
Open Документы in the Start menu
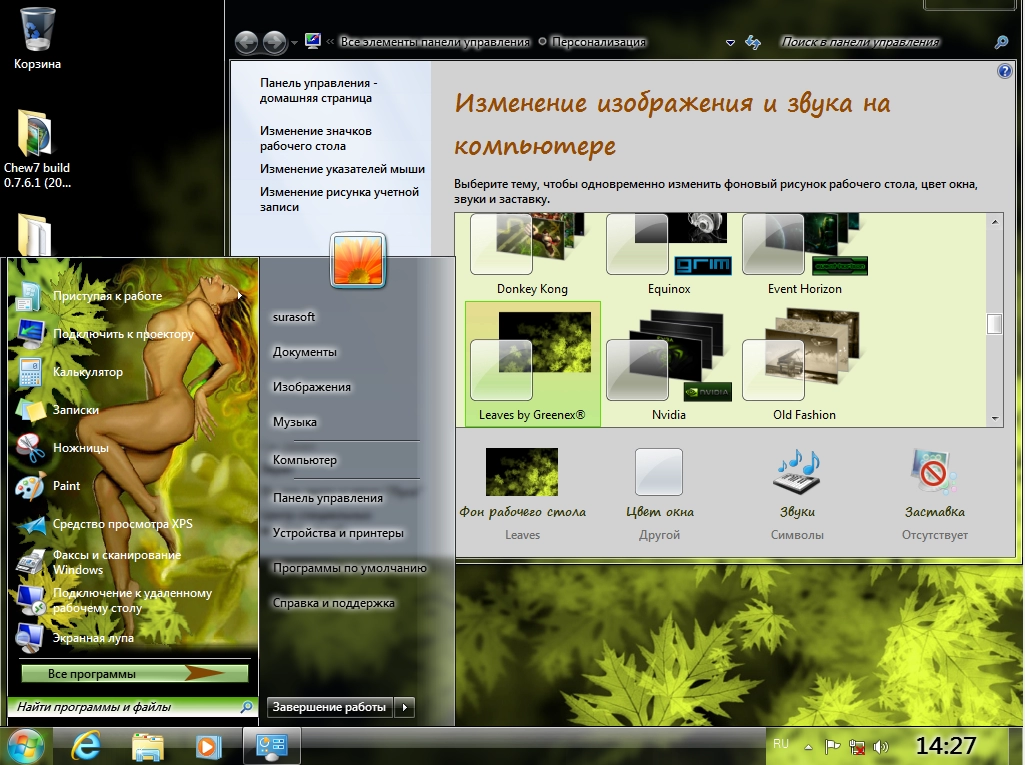304,352
